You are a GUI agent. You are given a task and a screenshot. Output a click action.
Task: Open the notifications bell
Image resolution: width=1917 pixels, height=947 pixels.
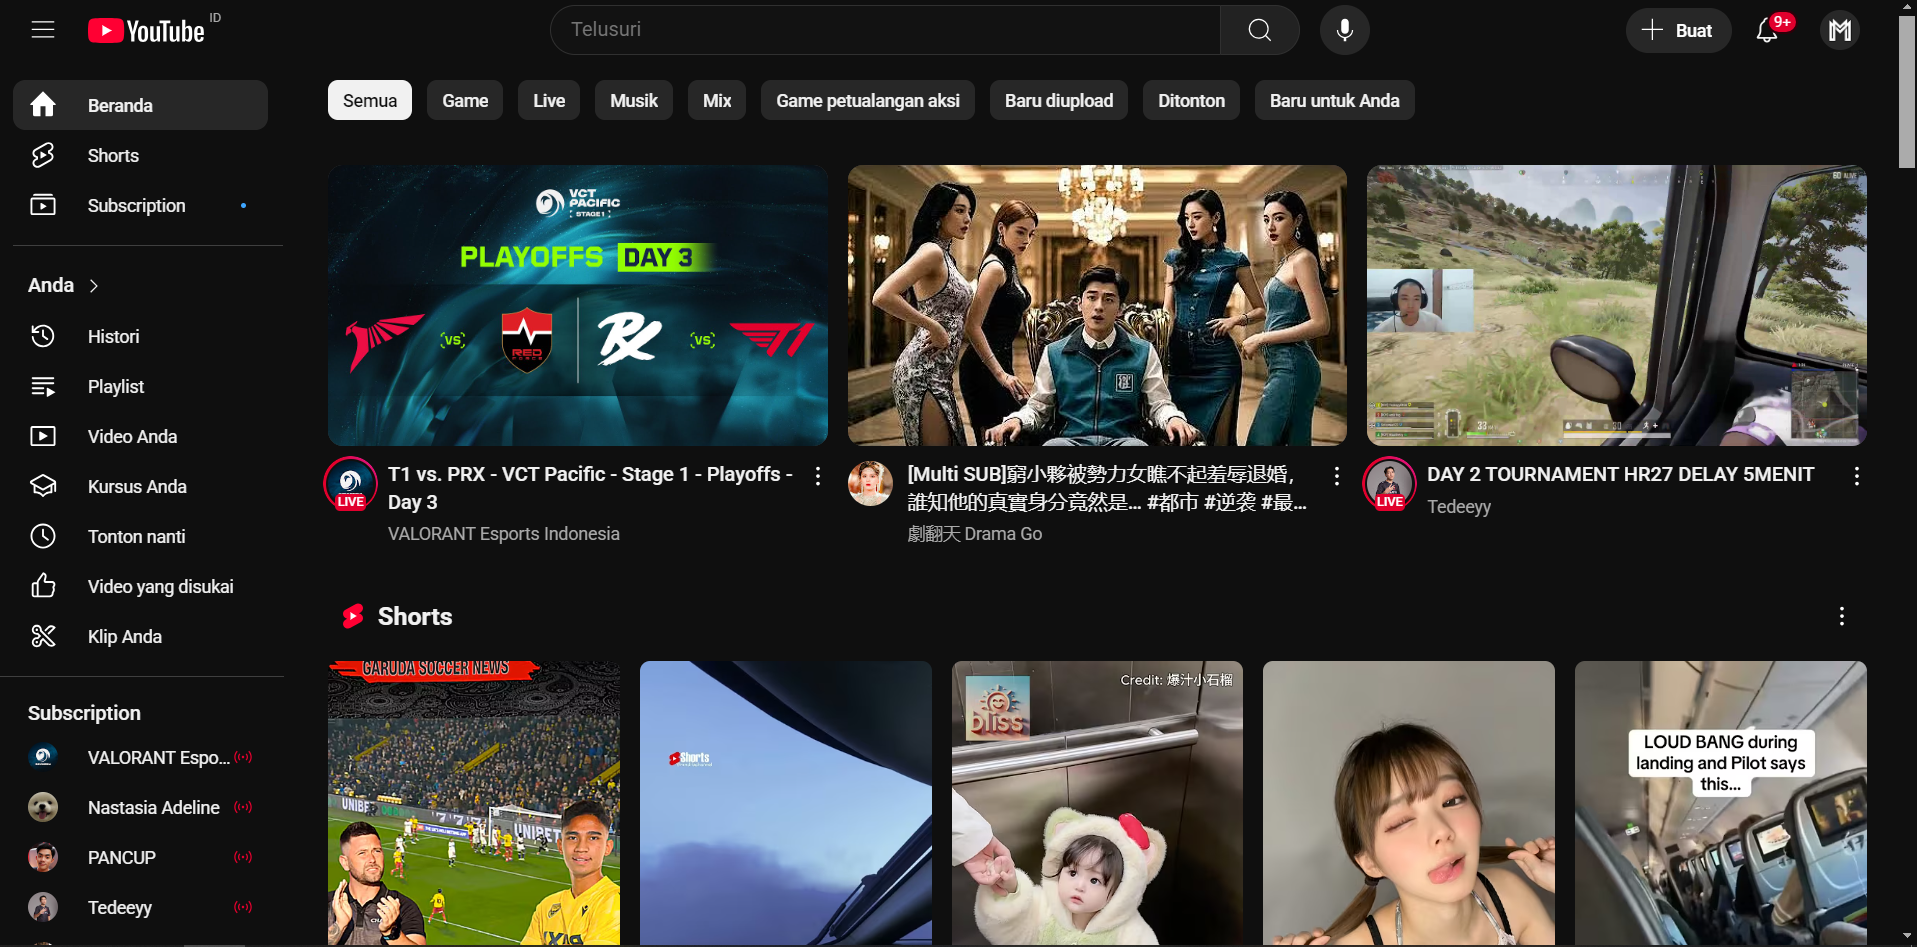(x=1768, y=31)
